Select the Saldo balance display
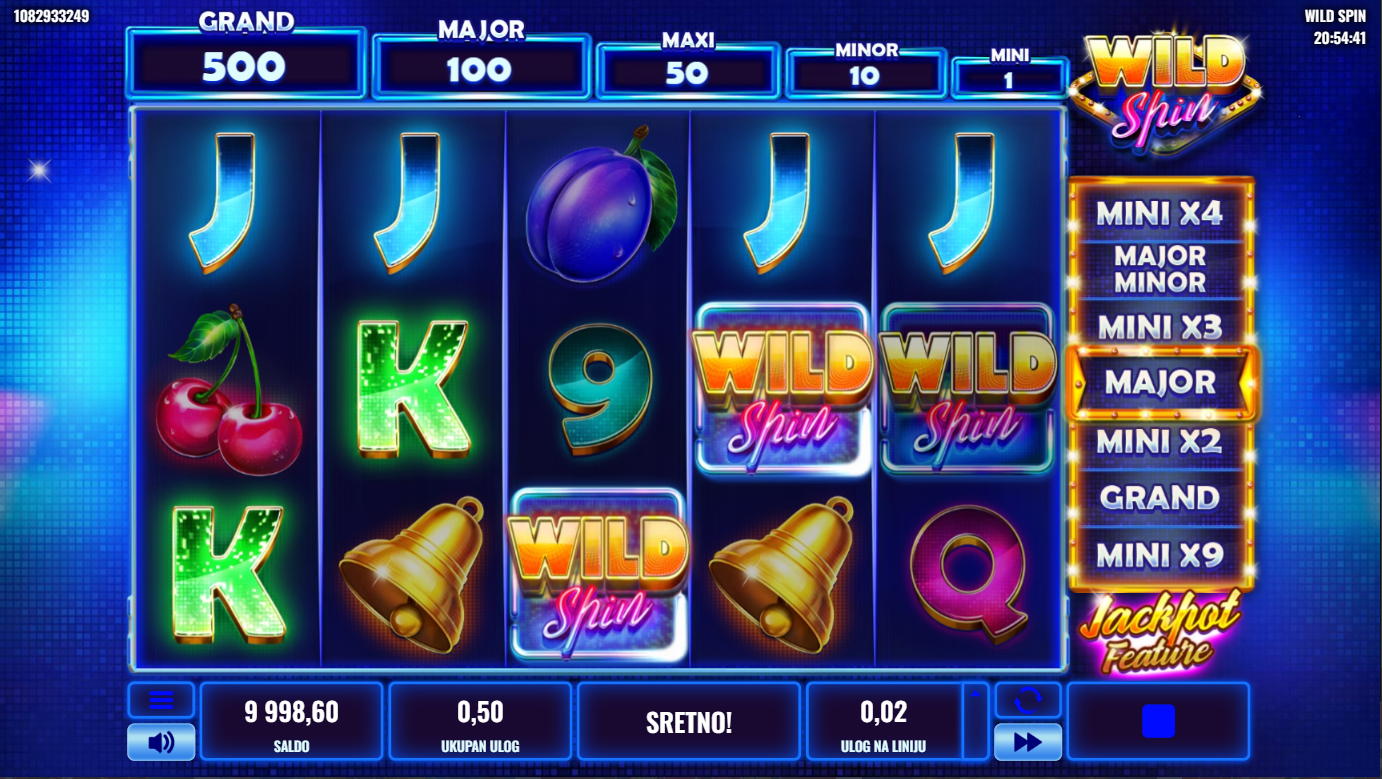This screenshot has width=1382, height=779. click(291, 721)
